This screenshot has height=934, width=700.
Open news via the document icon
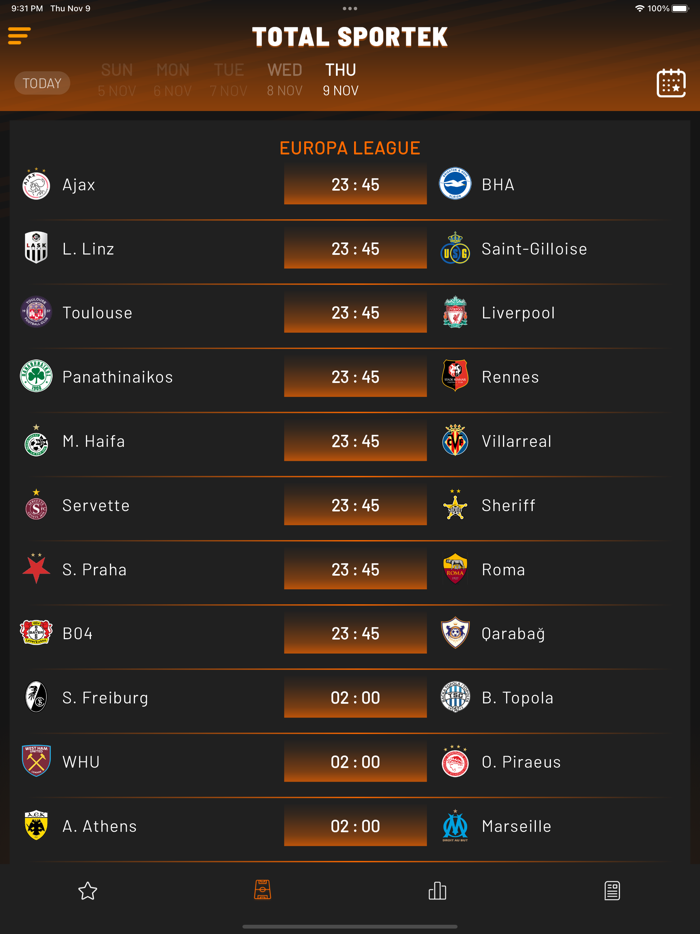(x=612, y=890)
